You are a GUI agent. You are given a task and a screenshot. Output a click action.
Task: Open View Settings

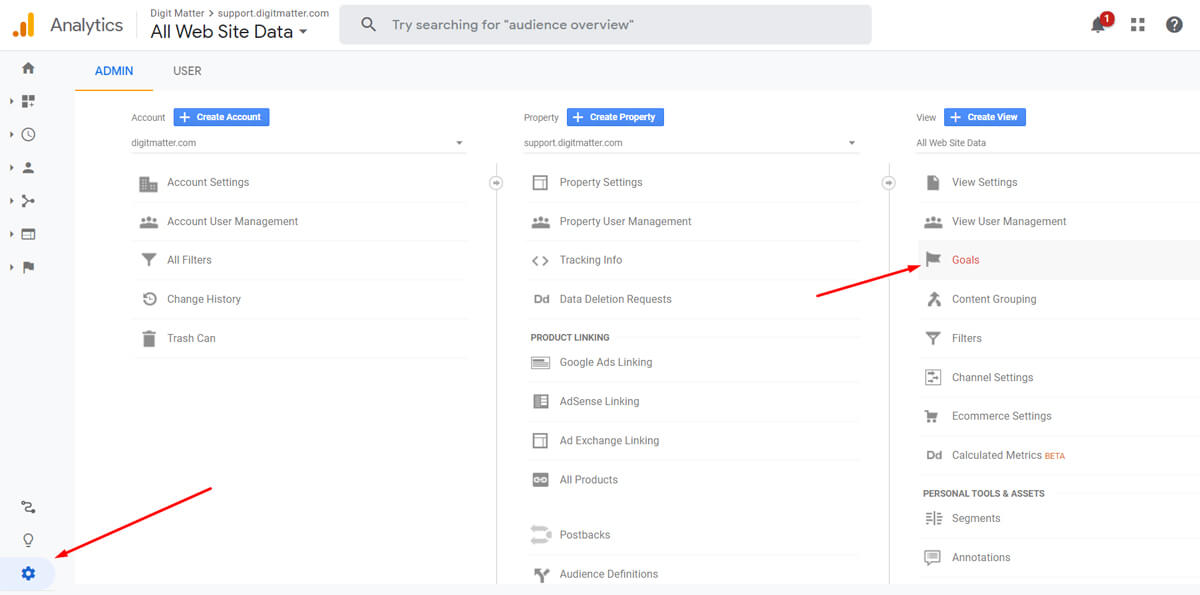tap(984, 182)
